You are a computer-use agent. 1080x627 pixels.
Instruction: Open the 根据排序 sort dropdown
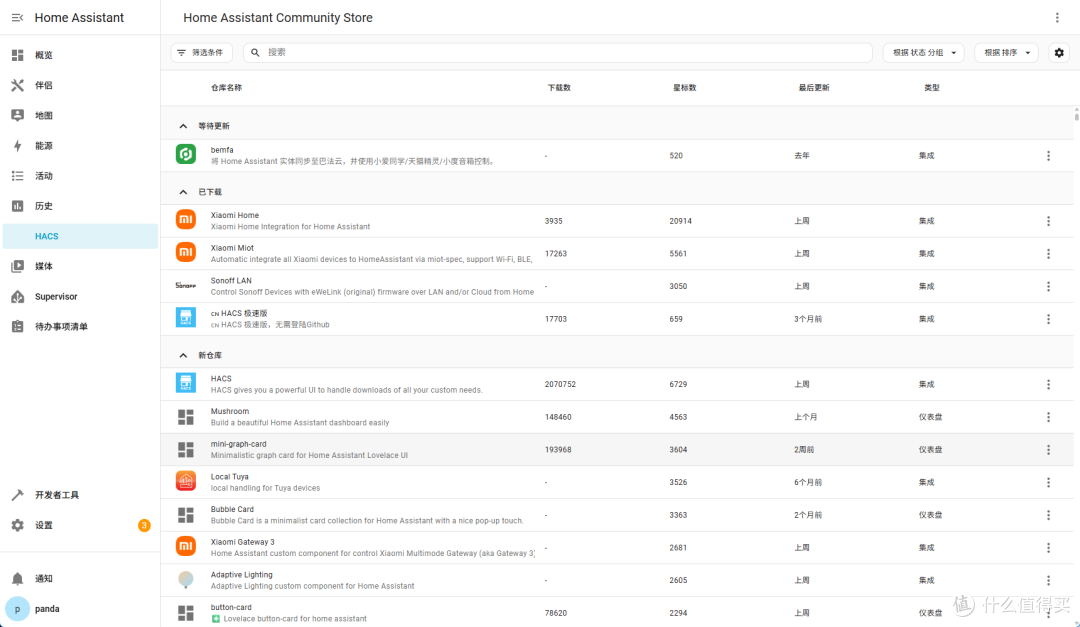[1006, 52]
